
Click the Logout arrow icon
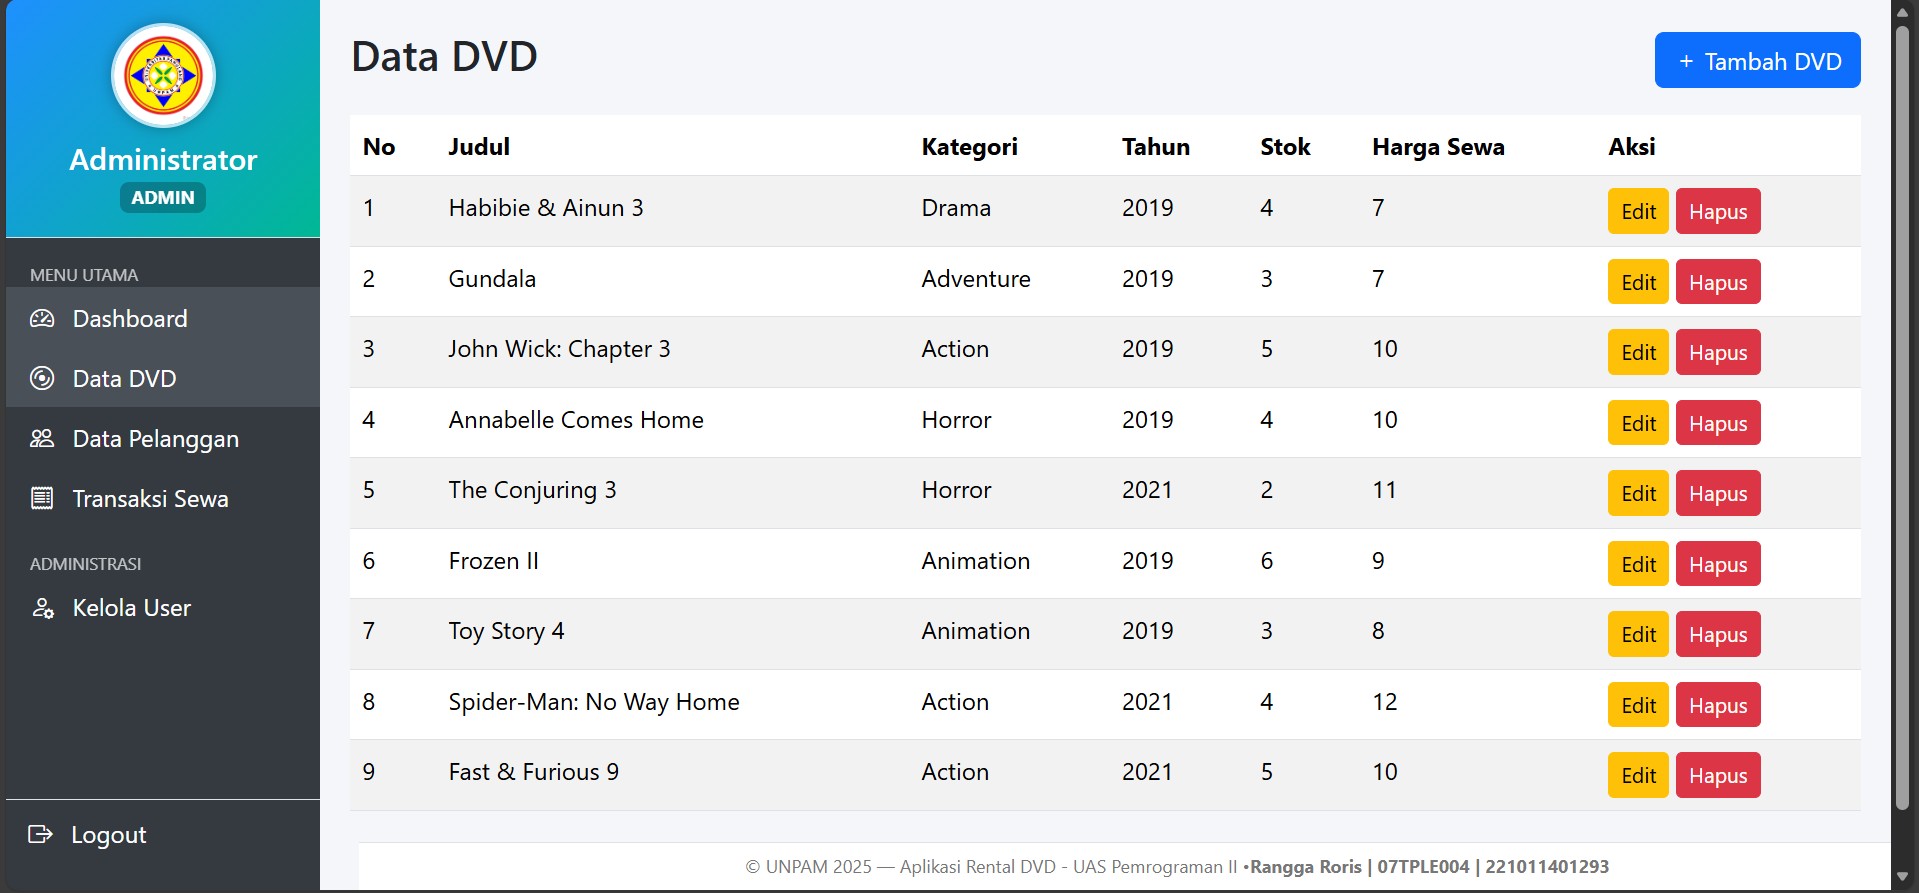point(40,834)
